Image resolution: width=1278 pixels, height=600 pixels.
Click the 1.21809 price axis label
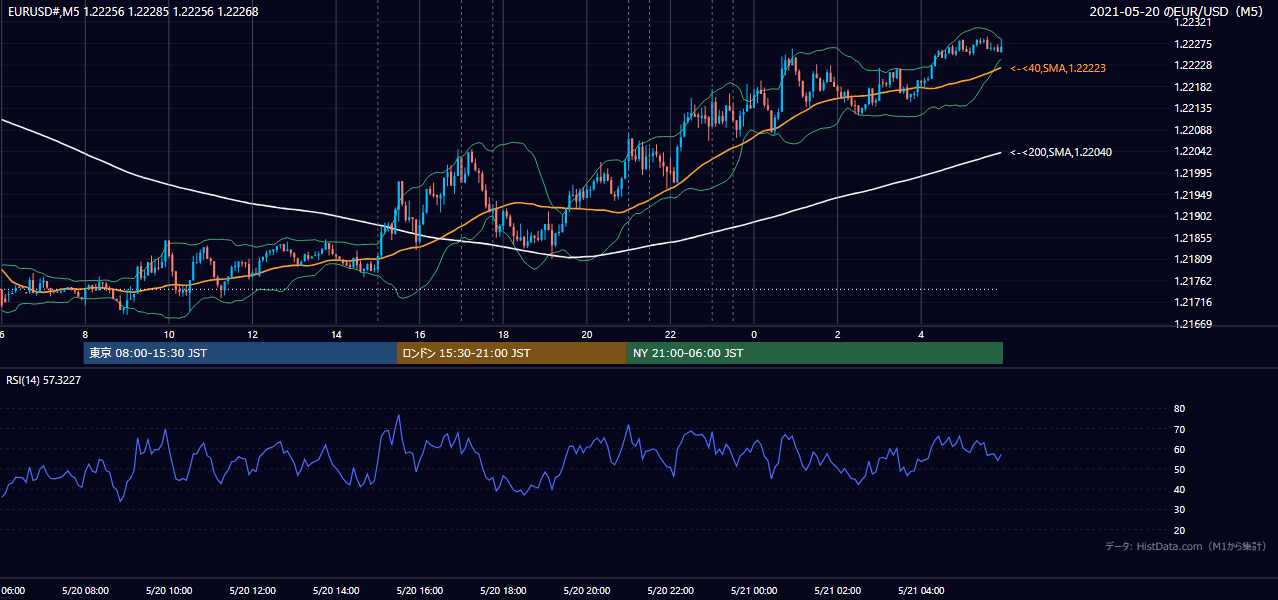click(1193, 259)
